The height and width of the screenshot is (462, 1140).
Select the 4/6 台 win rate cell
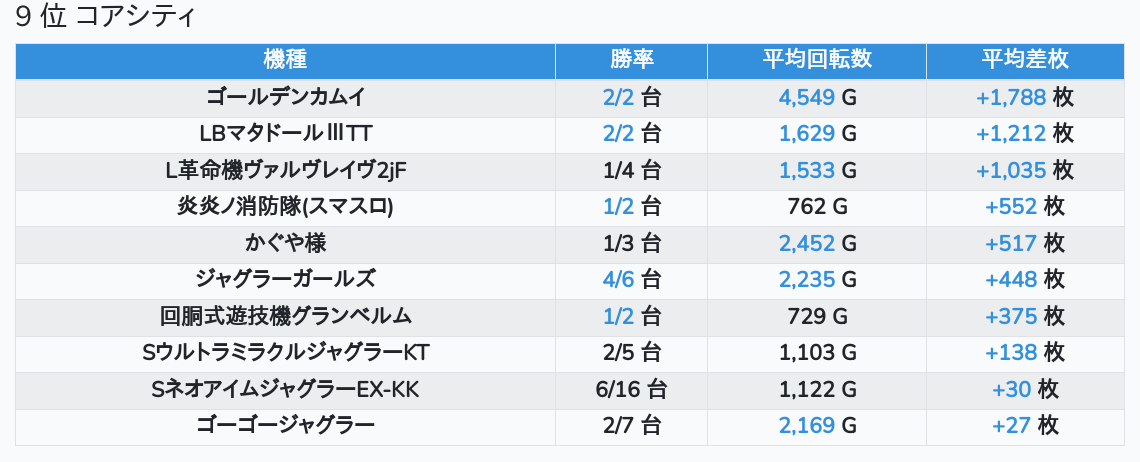[631, 280]
